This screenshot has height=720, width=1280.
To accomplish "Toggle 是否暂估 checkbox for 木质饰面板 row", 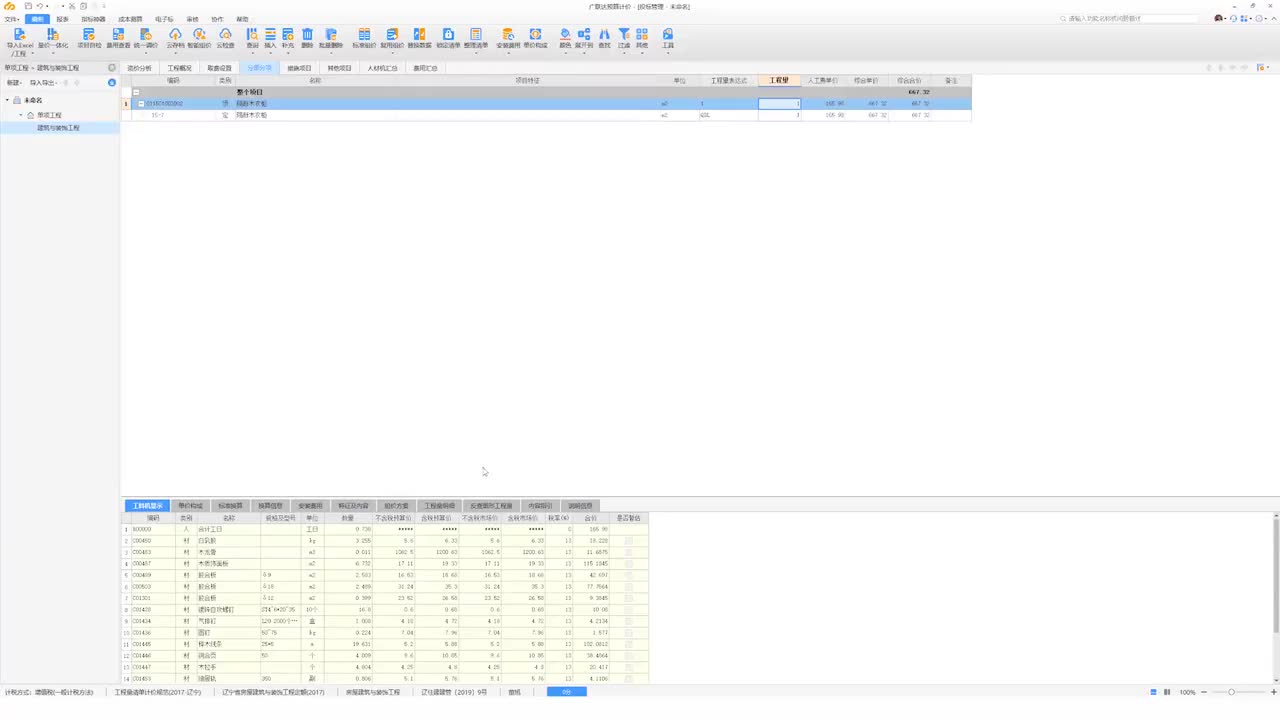I will tap(629, 564).
